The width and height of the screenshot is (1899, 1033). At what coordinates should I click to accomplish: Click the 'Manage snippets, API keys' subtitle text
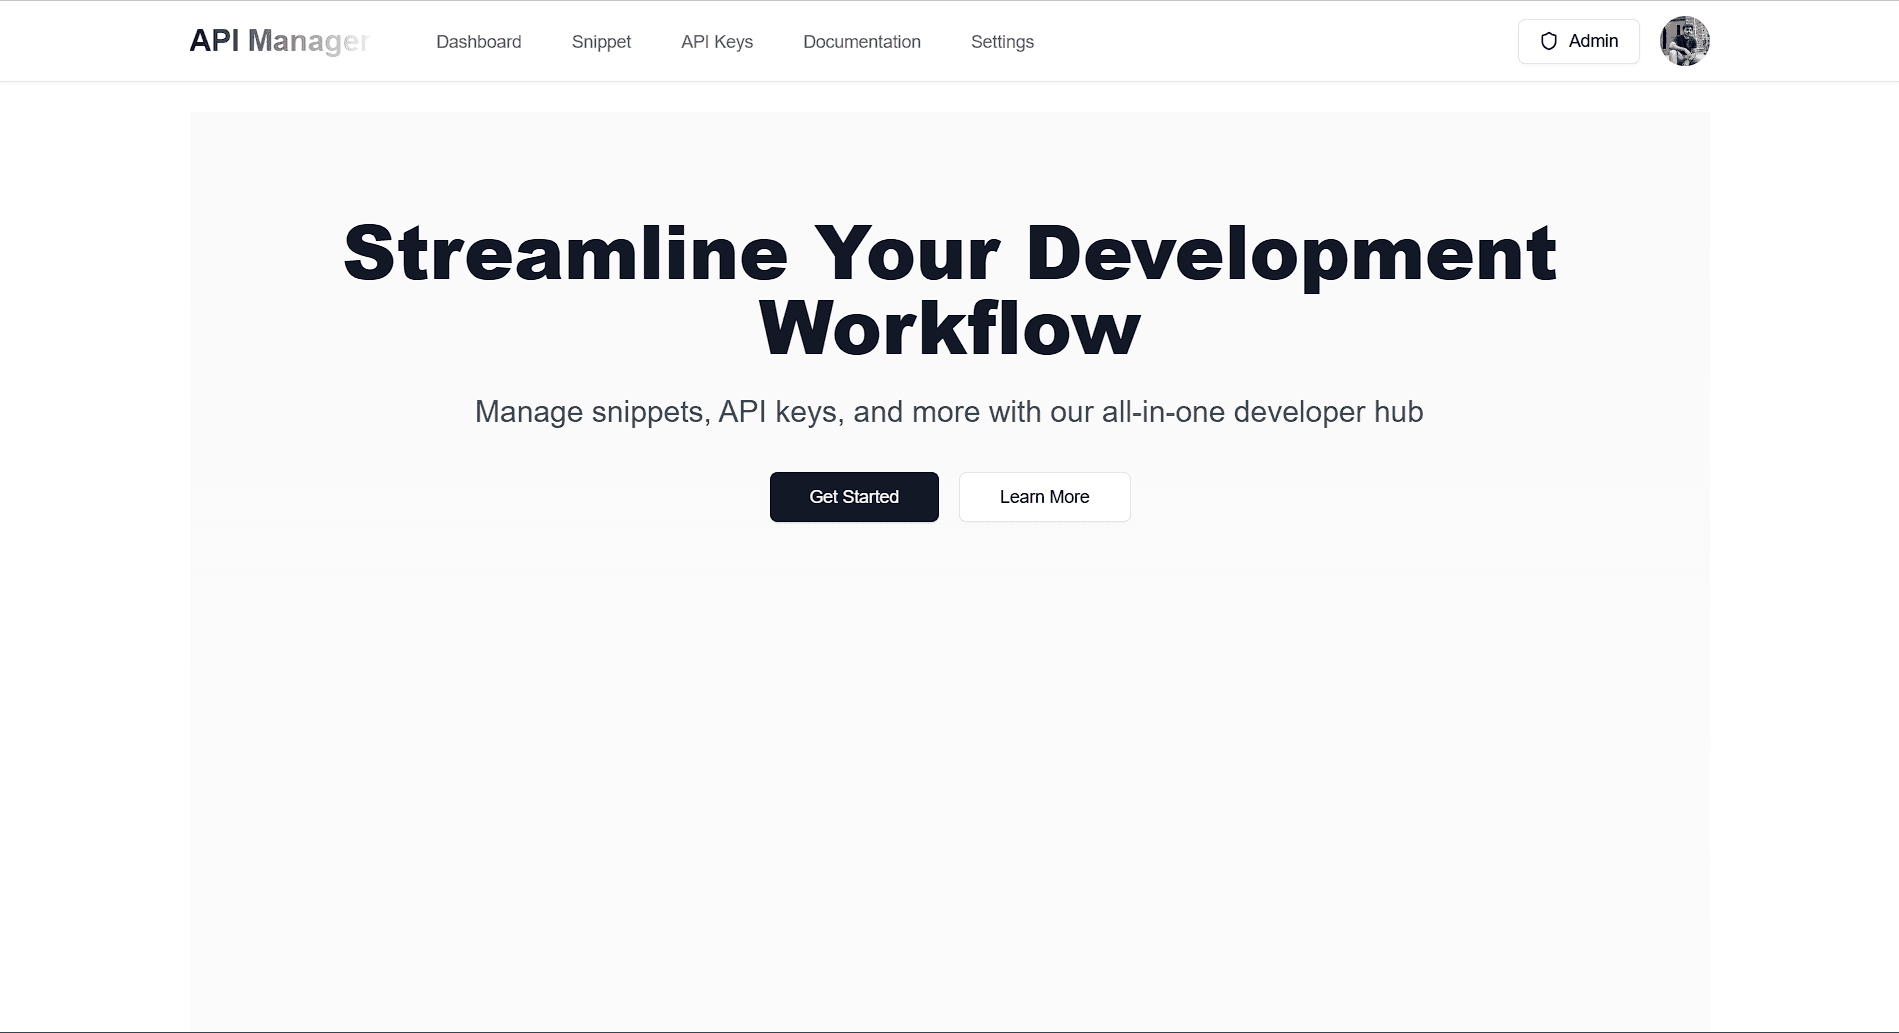[949, 412]
